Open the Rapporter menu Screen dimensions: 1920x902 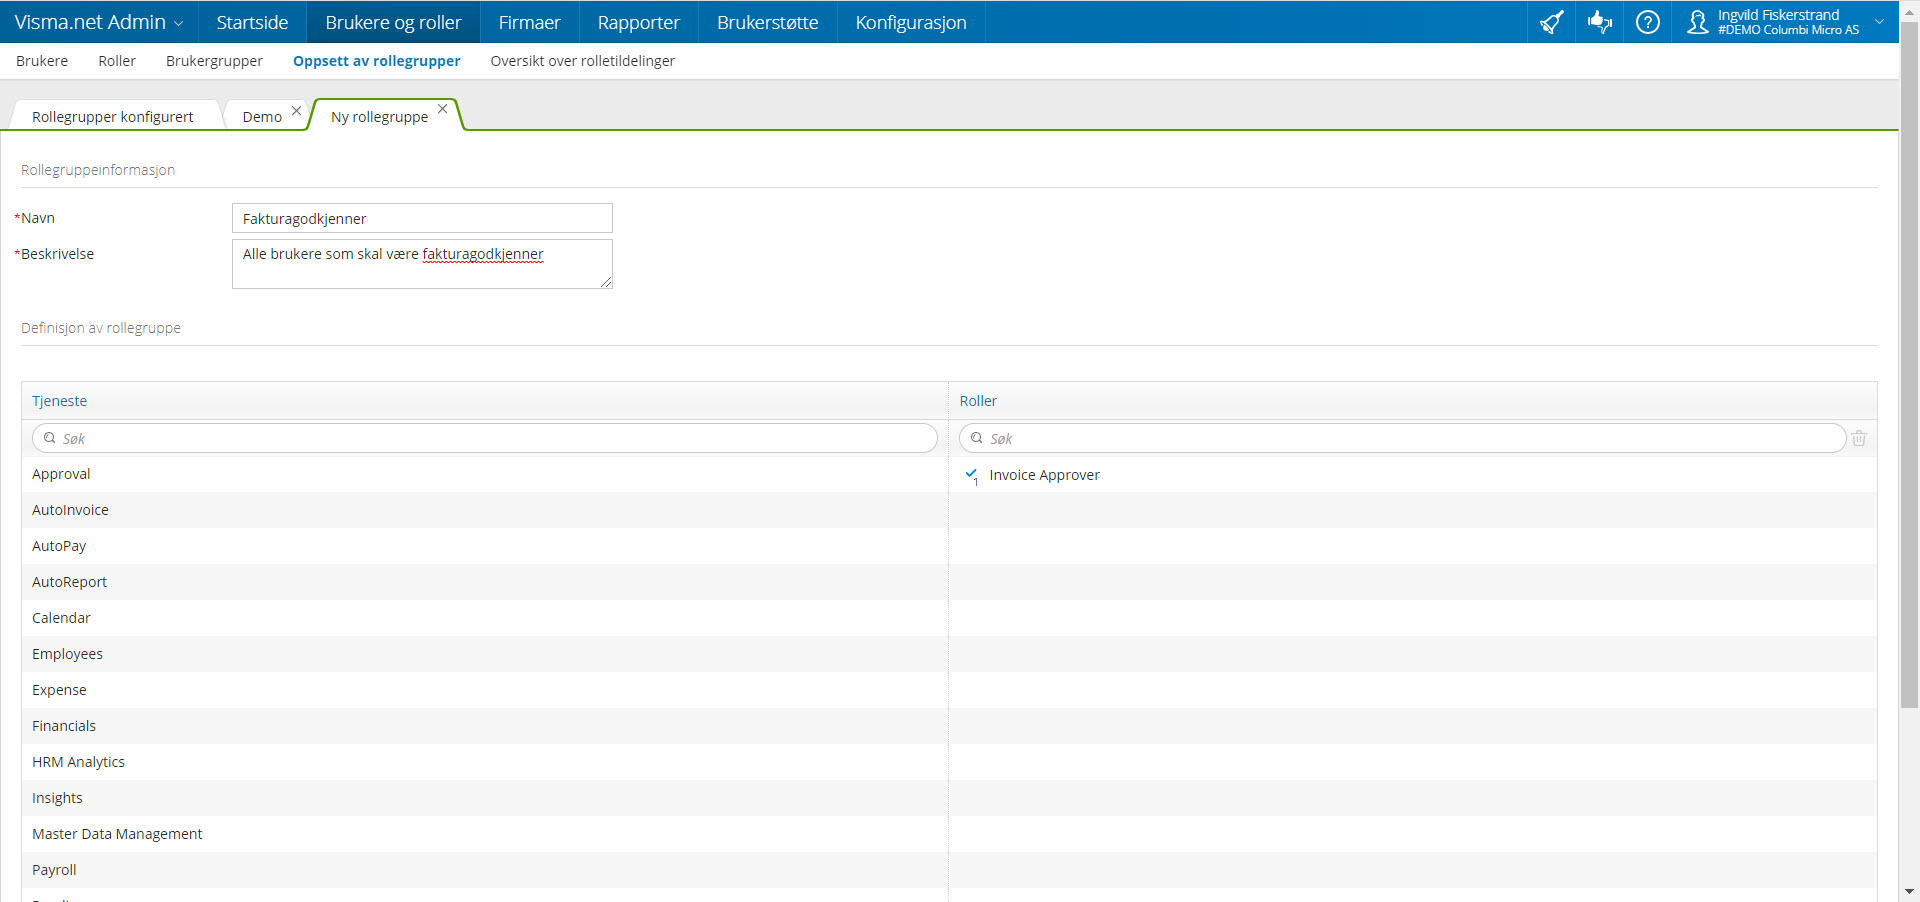point(638,22)
